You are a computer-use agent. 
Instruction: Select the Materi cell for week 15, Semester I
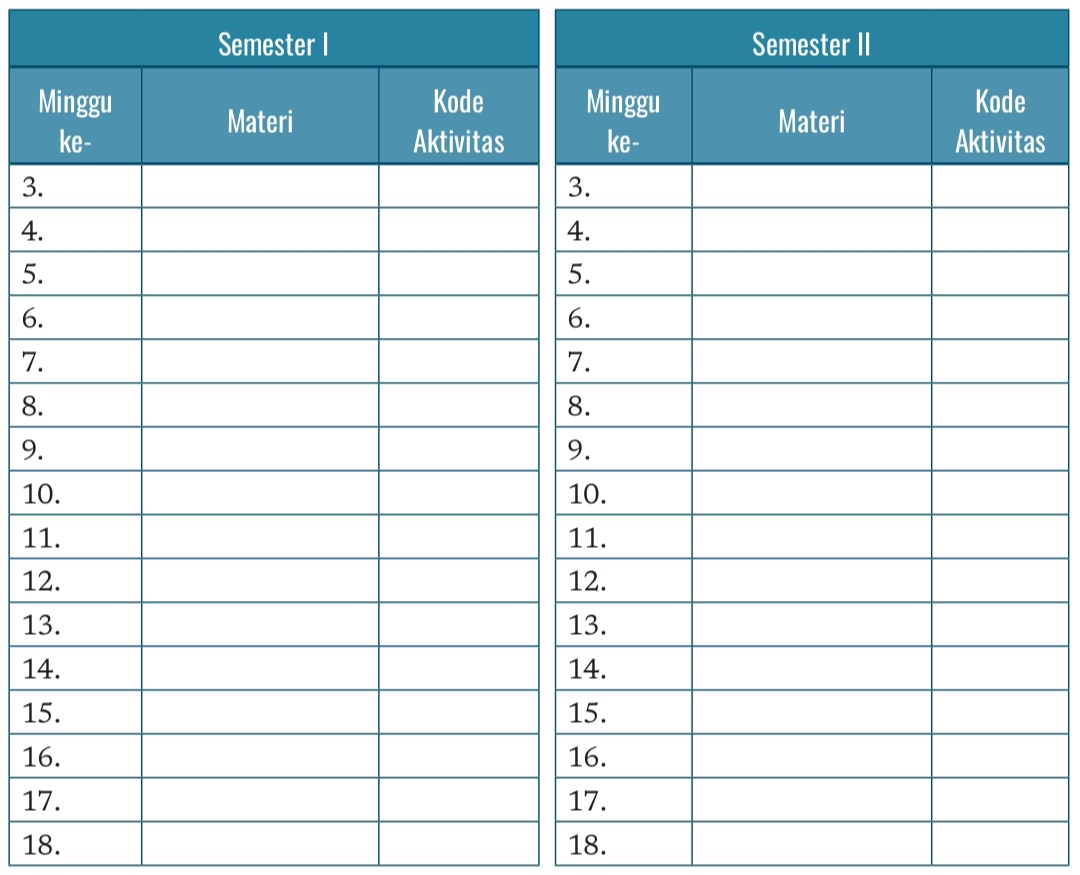(260, 713)
